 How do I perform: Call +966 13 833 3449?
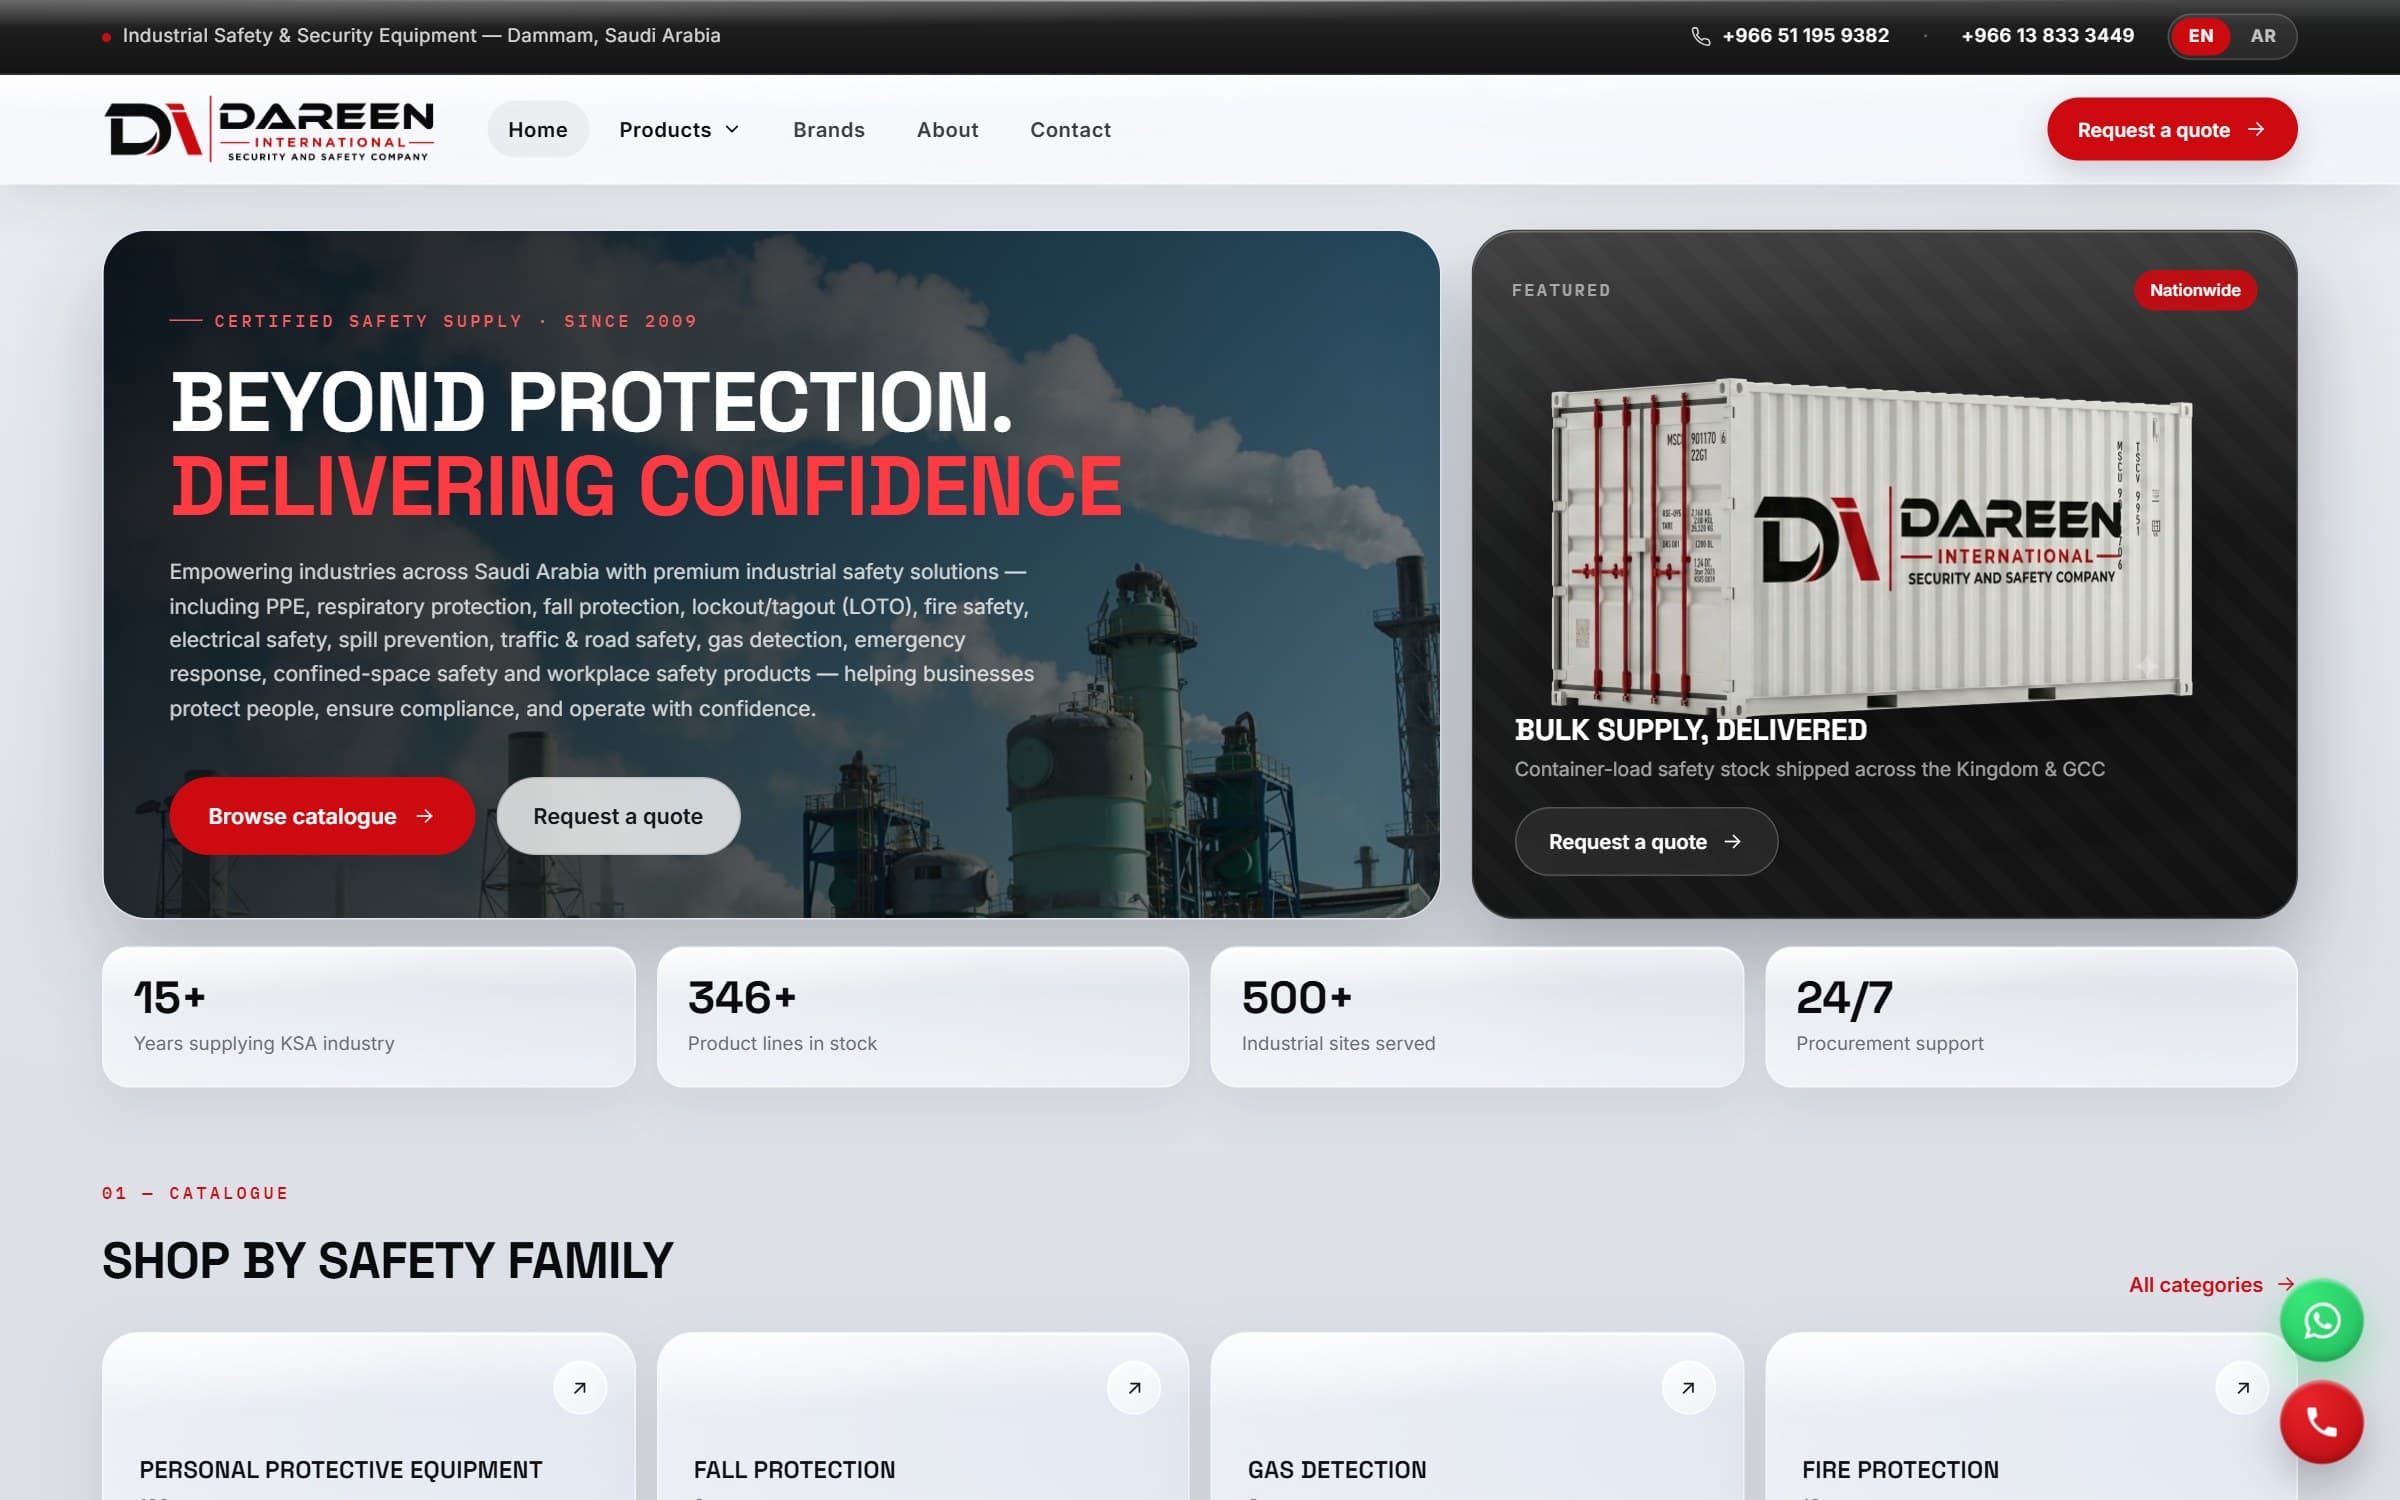[x=2047, y=36]
